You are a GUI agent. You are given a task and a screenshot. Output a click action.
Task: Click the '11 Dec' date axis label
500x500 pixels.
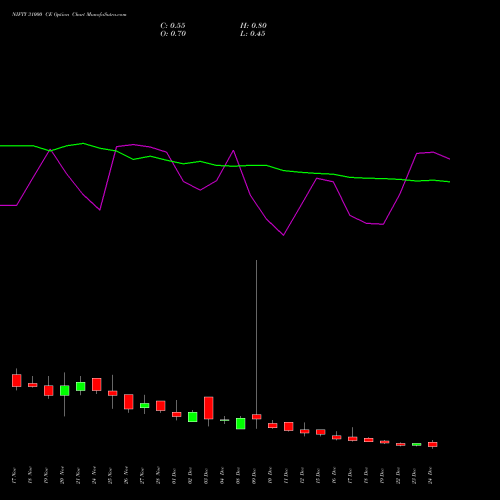coord(286,476)
